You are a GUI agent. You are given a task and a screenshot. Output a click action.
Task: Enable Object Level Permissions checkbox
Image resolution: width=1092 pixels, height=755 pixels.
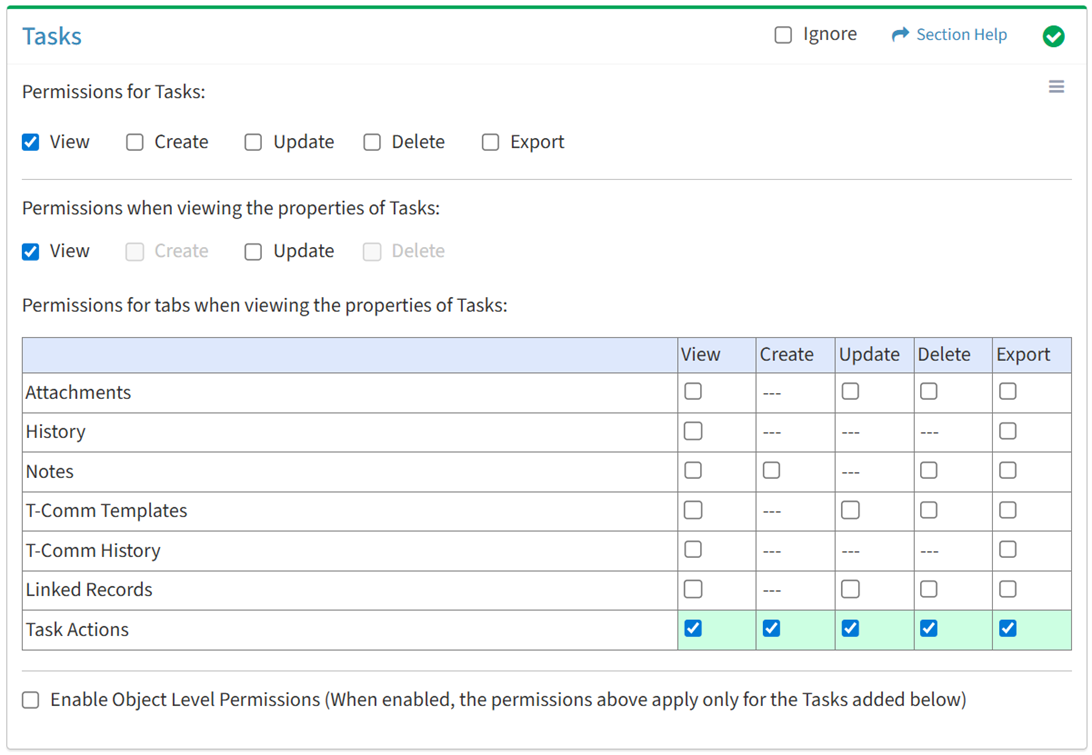click(x=31, y=700)
